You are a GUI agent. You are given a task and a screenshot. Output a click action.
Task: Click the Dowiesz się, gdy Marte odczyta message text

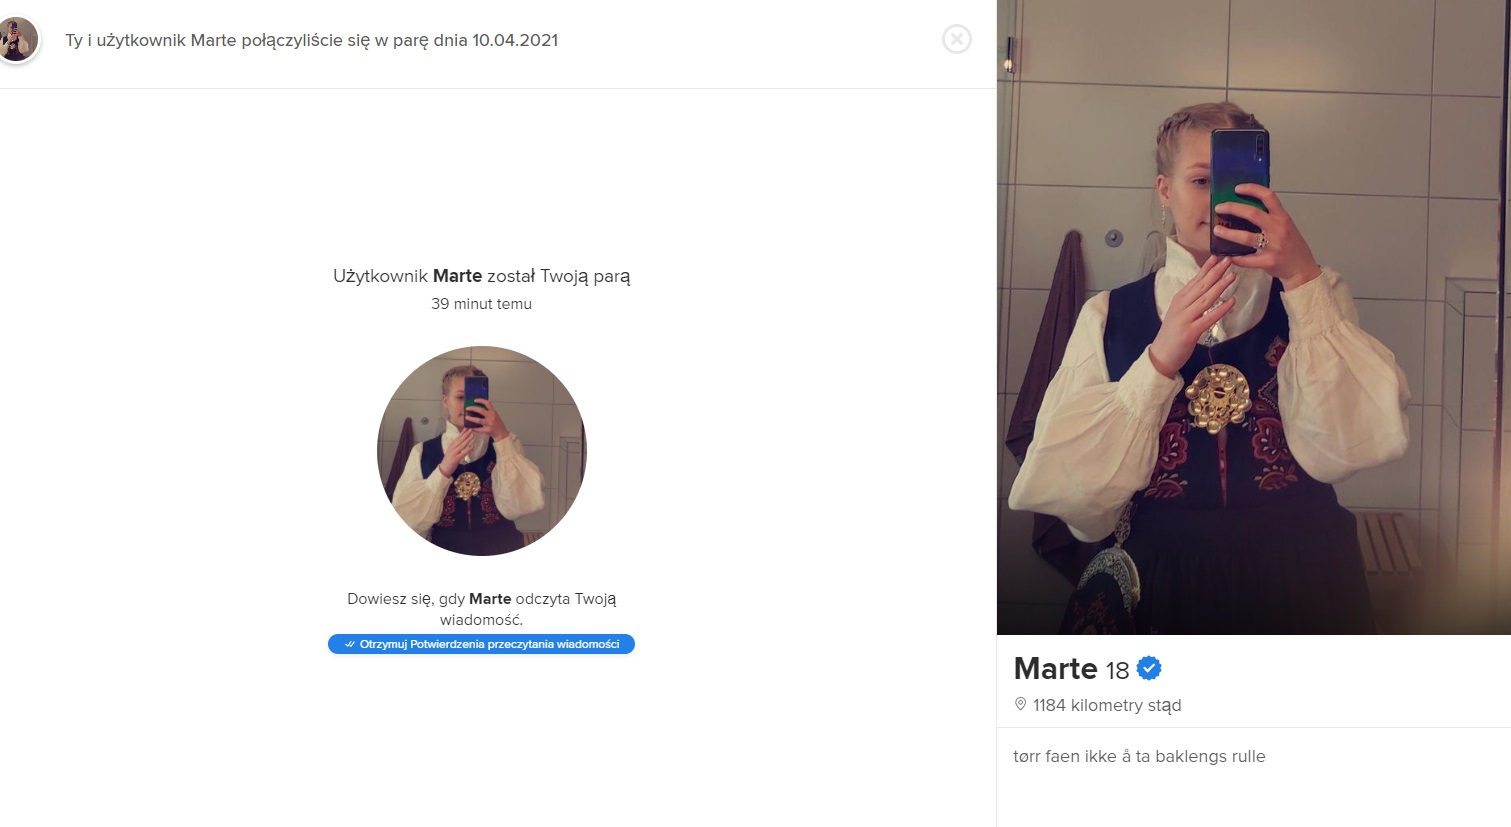(481, 609)
